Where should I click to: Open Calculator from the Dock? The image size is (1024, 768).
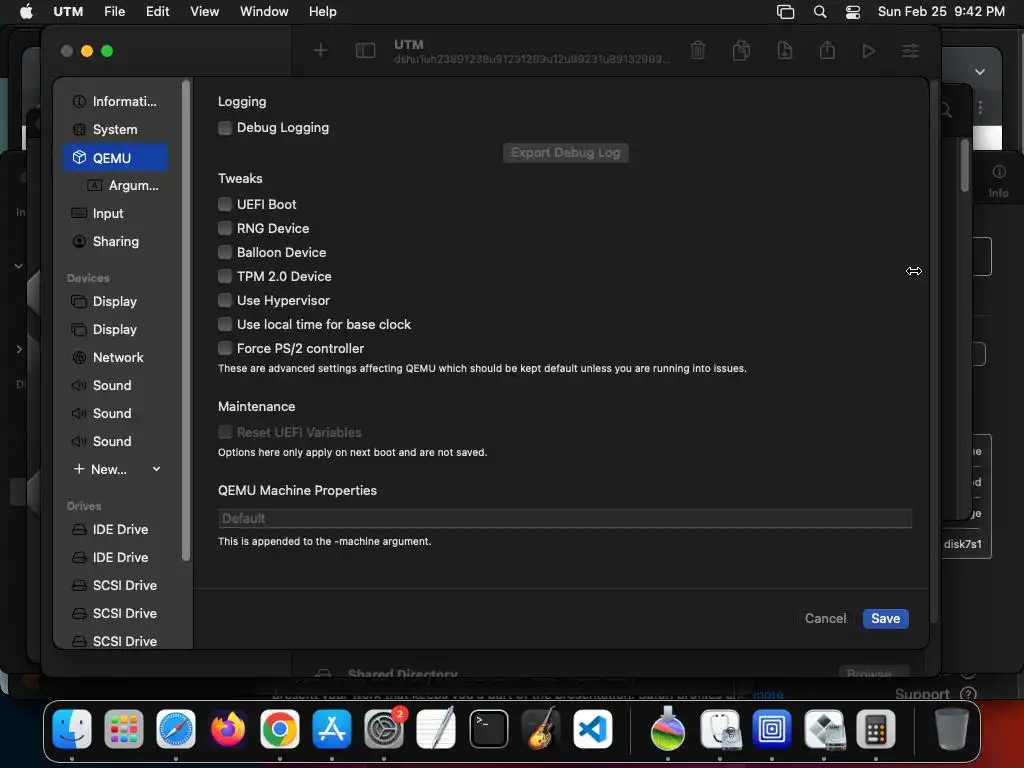876,729
